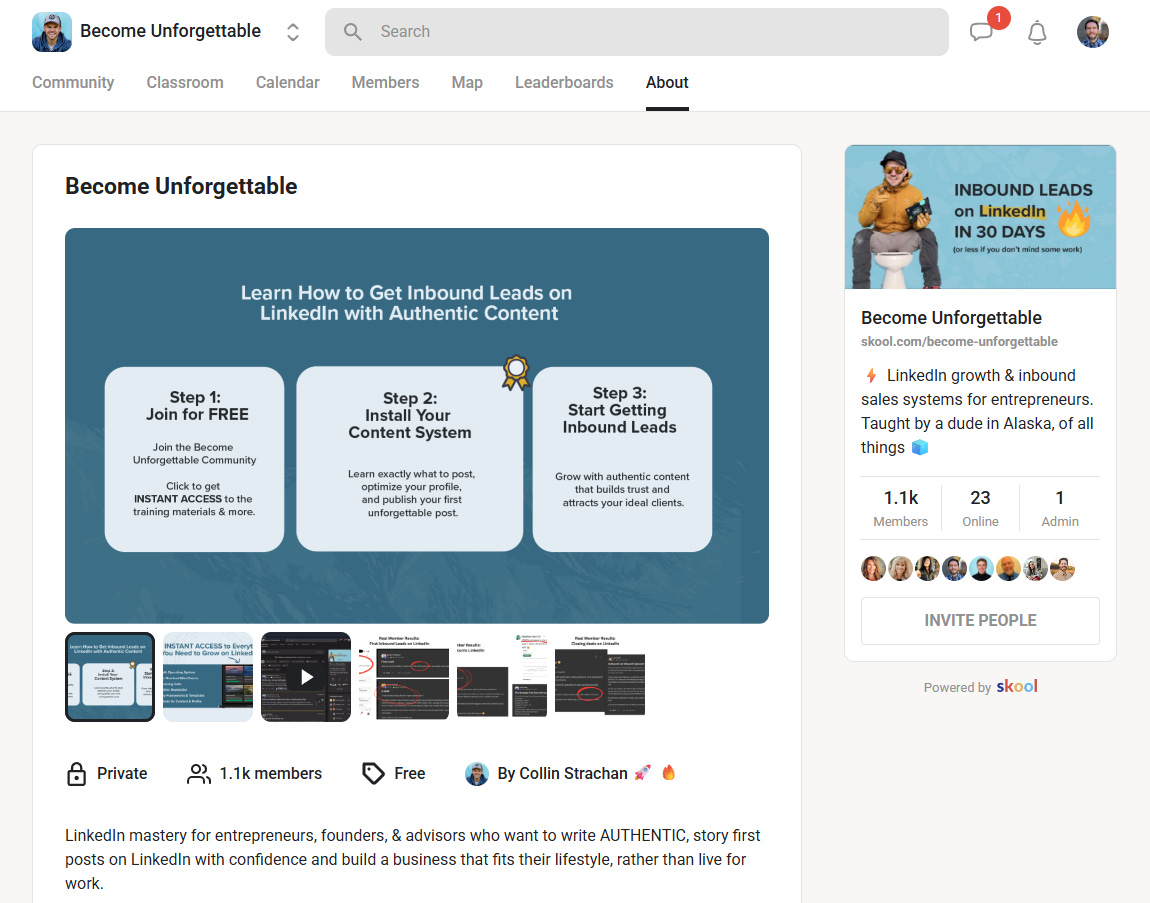Select the fifth member results thumbnail
This screenshot has height=903, width=1150.
[x=502, y=677]
